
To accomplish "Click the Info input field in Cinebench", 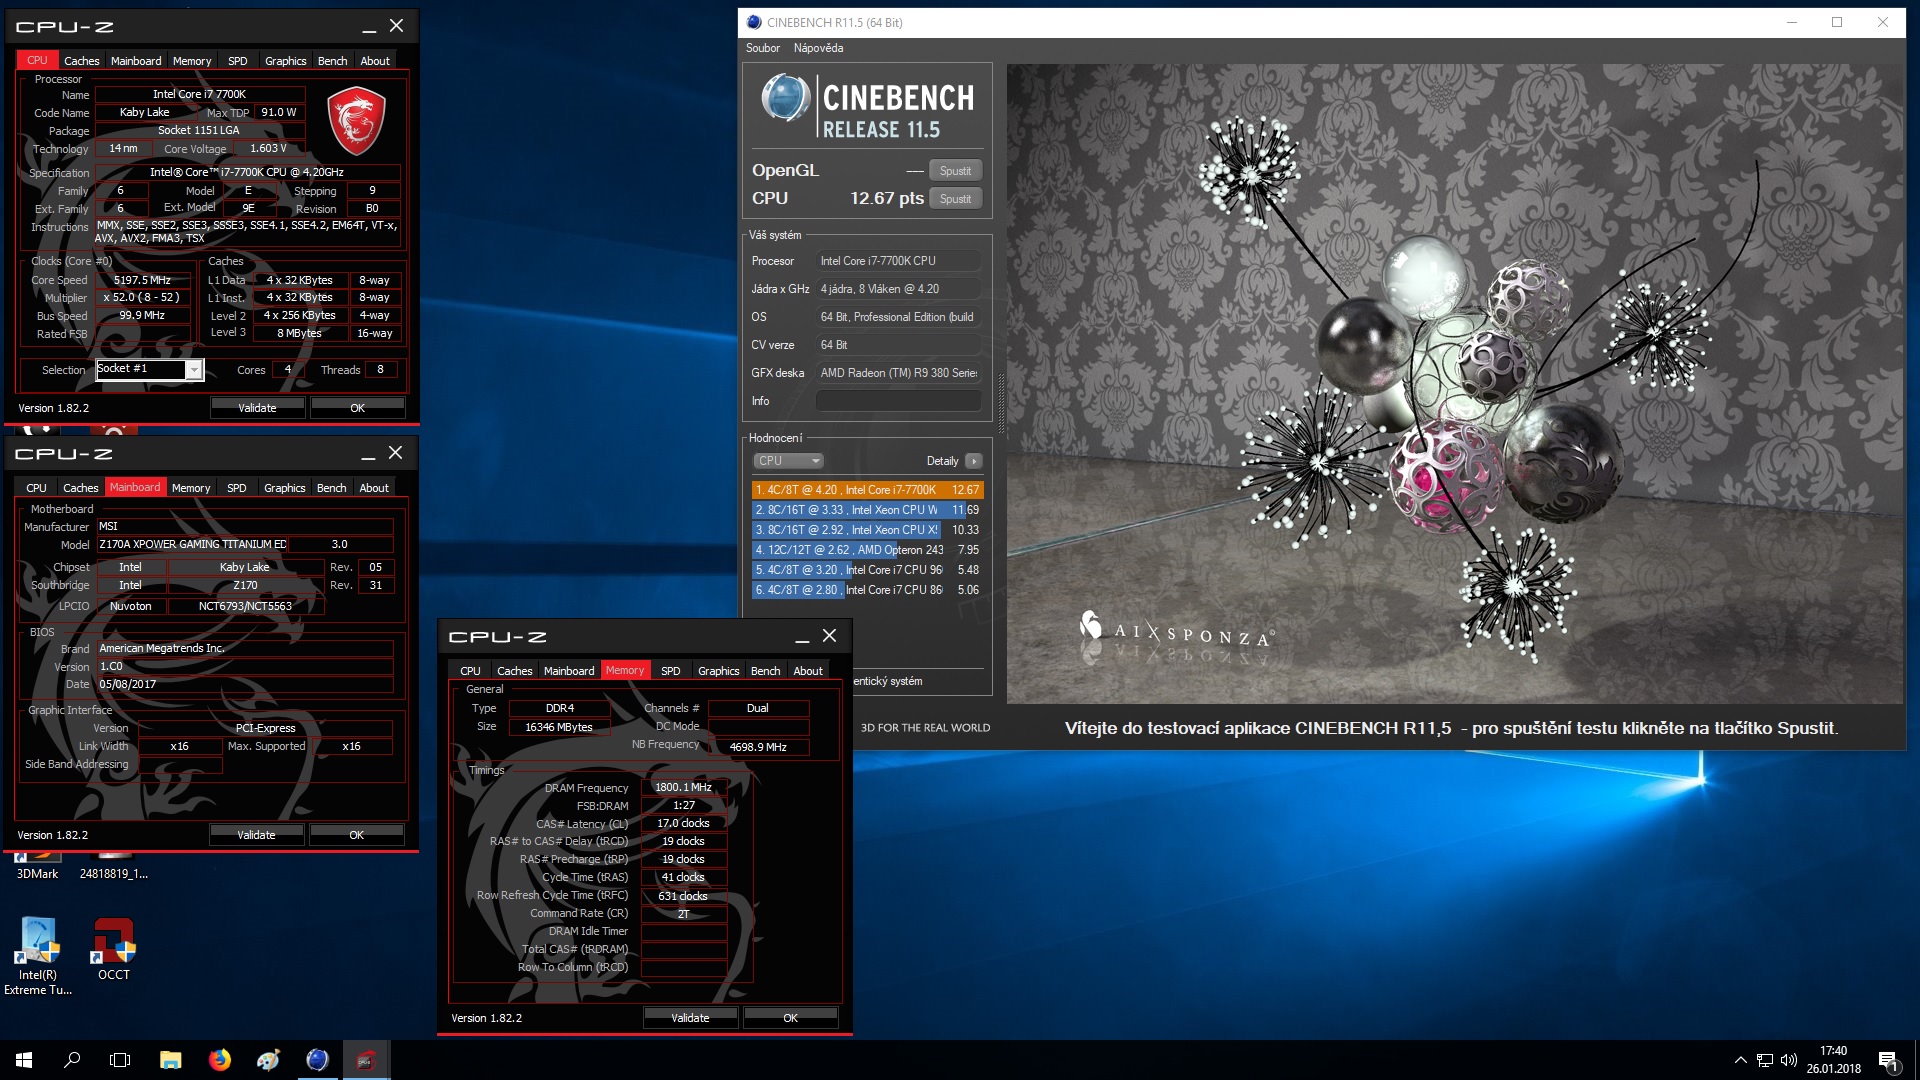I will 898,401.
